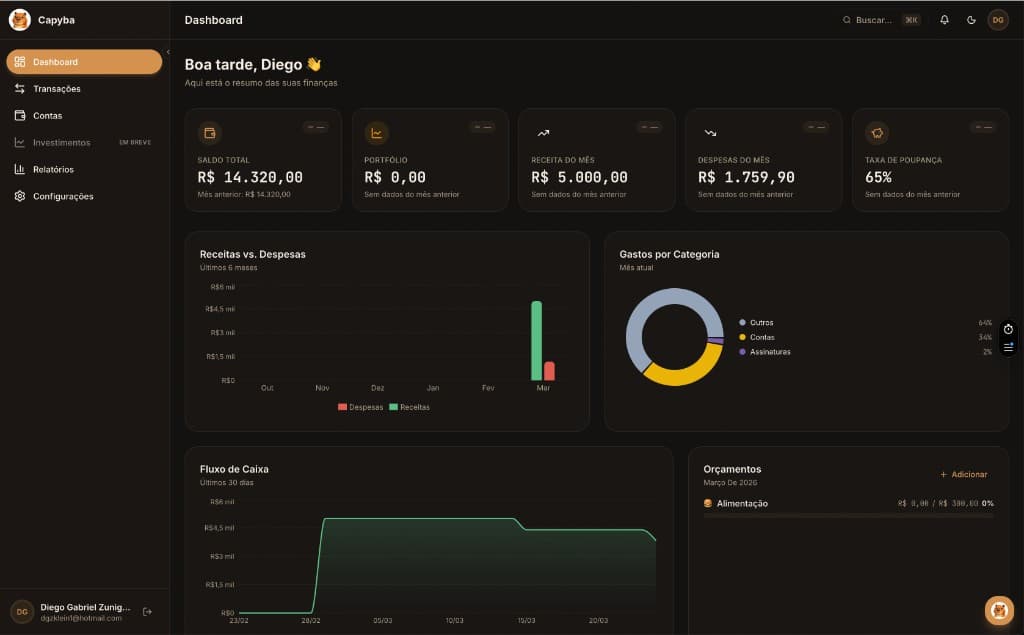Click the Buscar search field
Image resolution: width=1024 pixels, height=635 pixels.
coord(875,19)
